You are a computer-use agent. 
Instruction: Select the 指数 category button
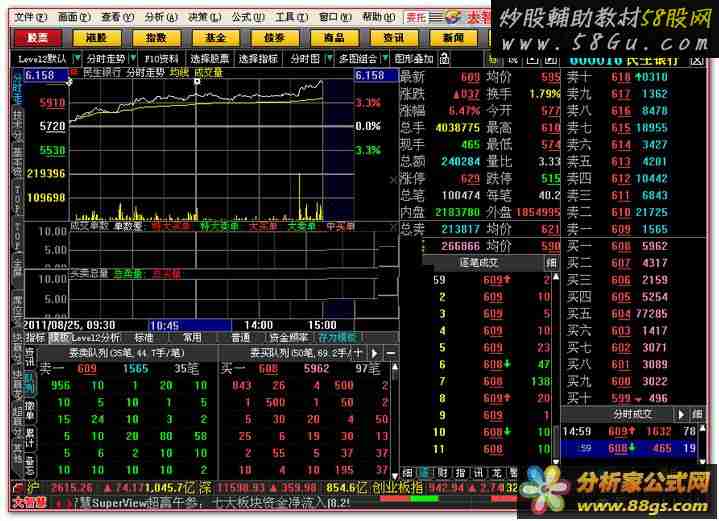point(156,38)
